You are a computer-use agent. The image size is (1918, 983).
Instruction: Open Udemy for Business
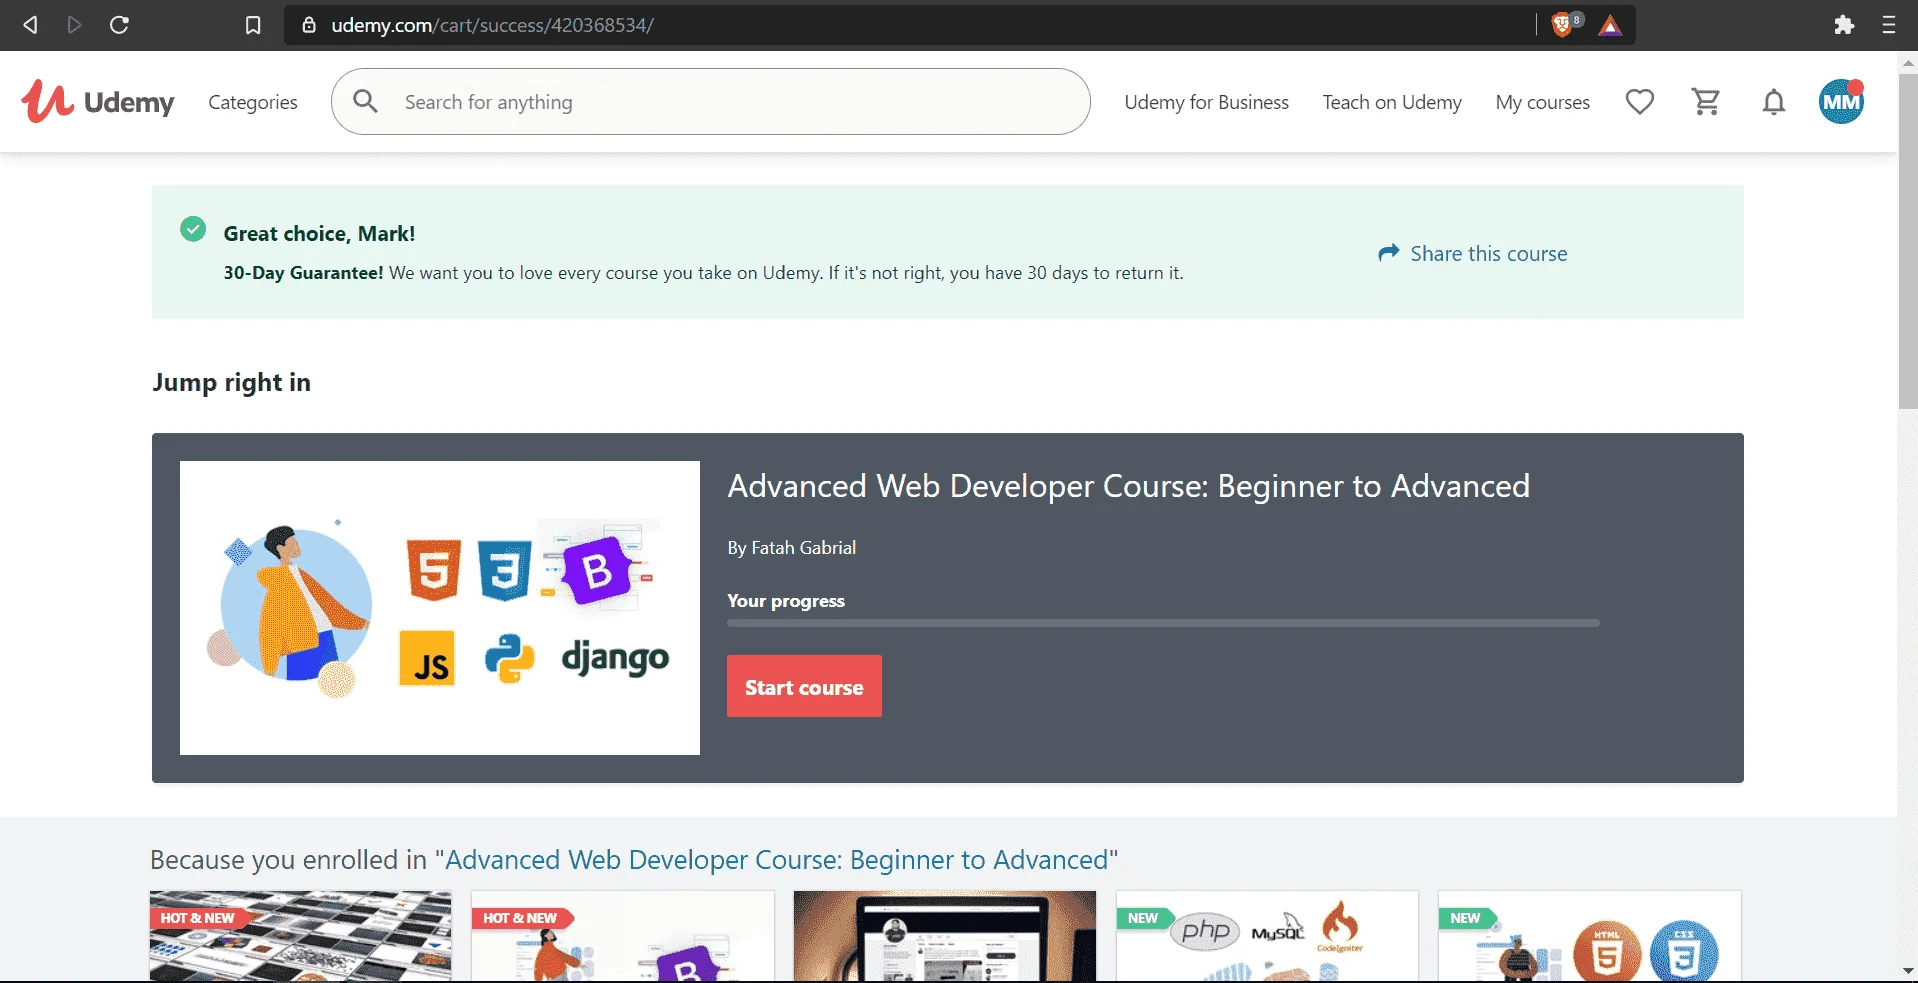click(x=1206, y=102)
